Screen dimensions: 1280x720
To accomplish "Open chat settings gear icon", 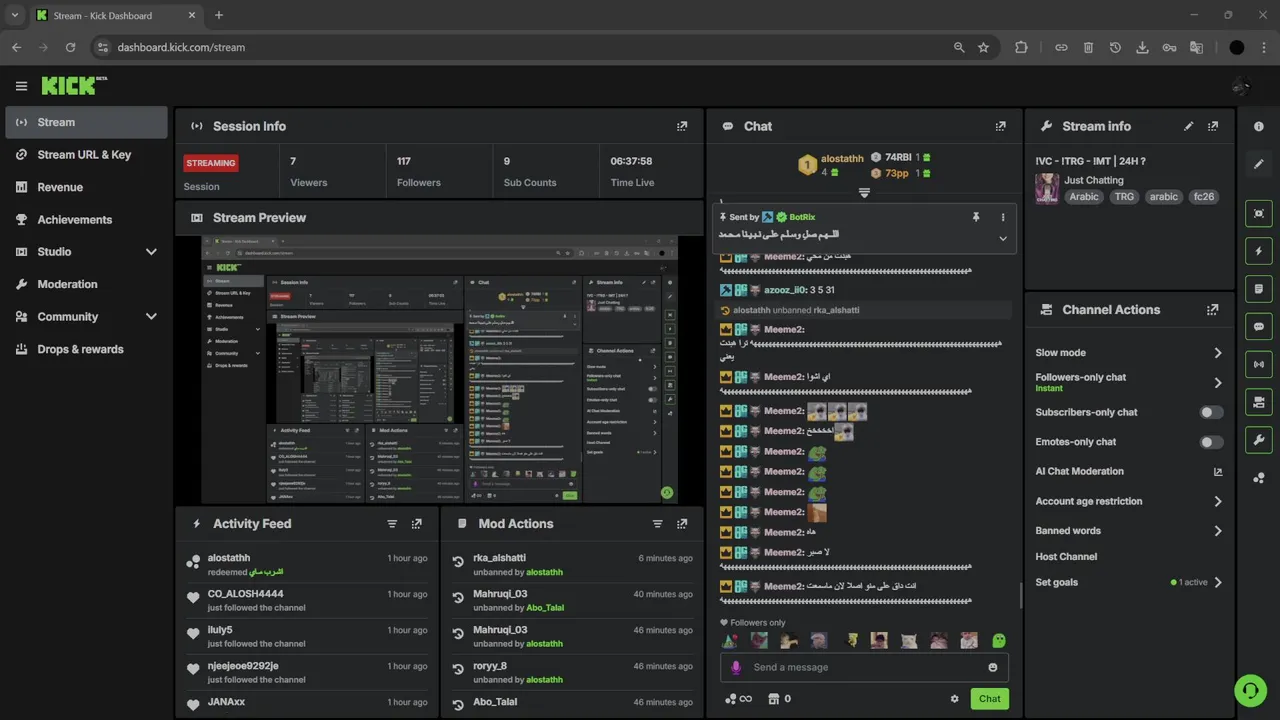I will 954,699.
